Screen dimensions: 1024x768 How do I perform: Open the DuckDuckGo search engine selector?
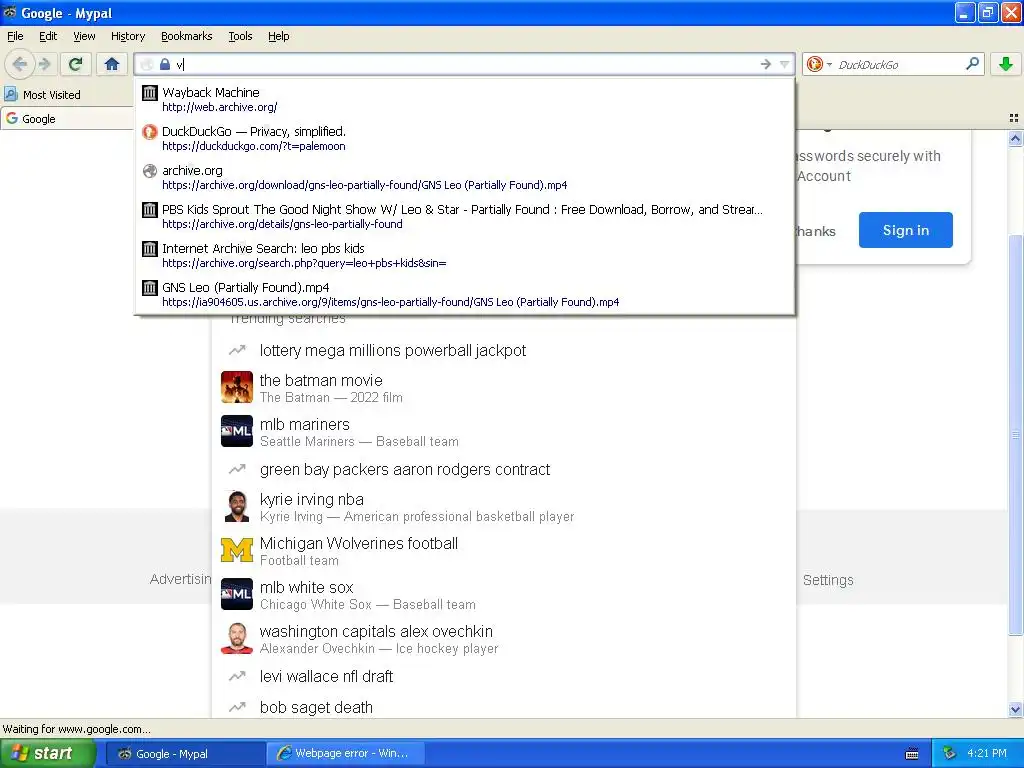click(x=818, y=64)
